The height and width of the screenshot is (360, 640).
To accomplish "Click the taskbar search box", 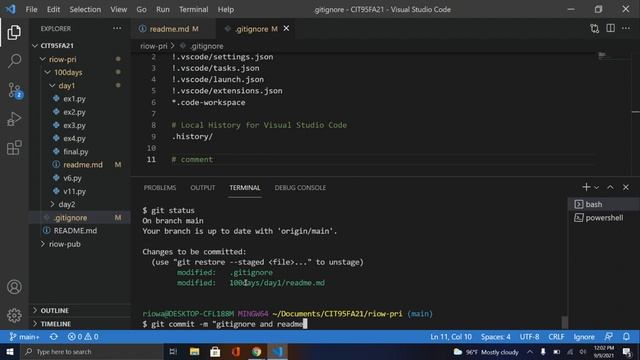I will 93,351.
